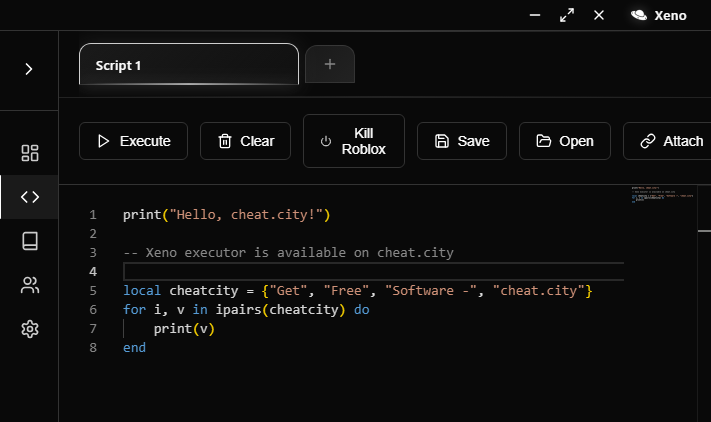Close the Xeno window with the X

(599, 15)
